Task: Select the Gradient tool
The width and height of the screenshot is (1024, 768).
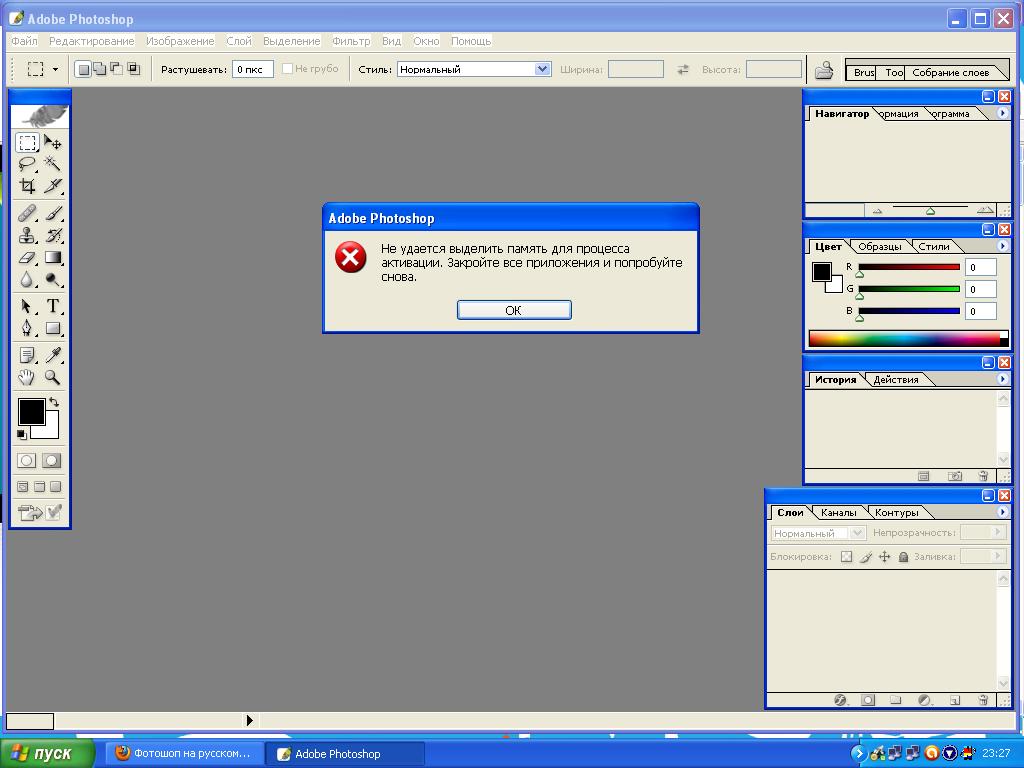Action: coord(53,257)
